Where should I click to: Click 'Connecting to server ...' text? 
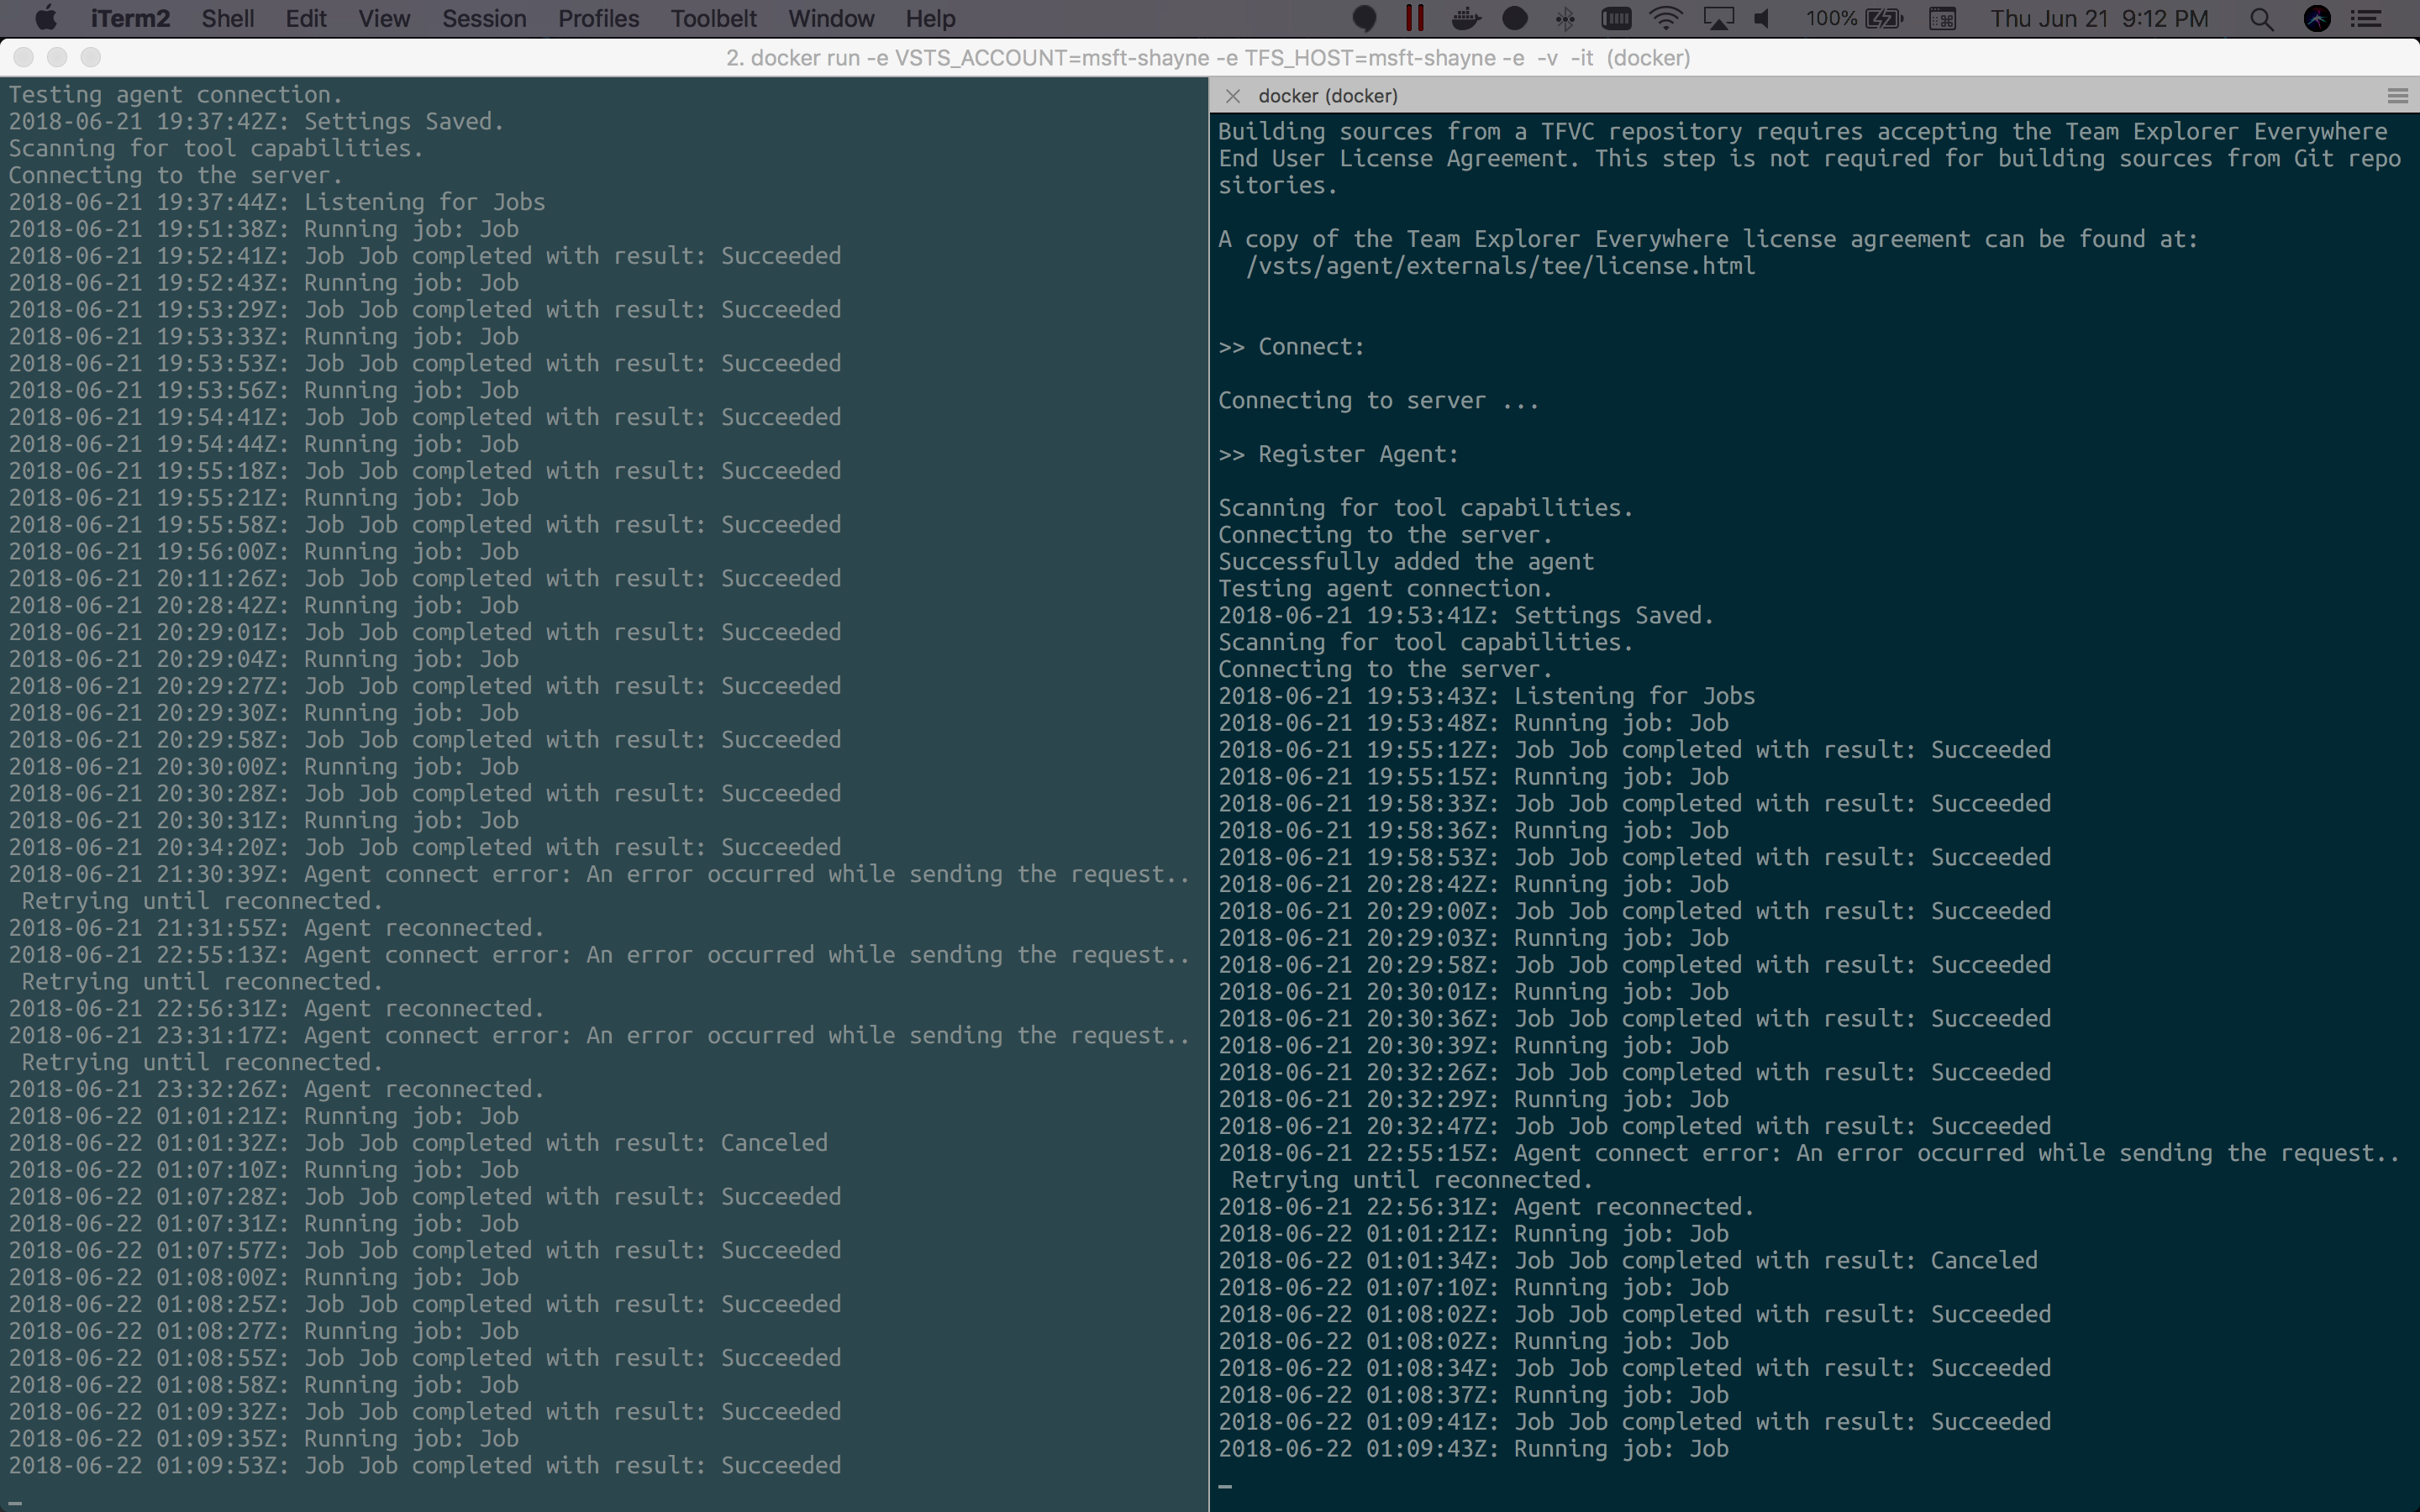pos(1378,401)
